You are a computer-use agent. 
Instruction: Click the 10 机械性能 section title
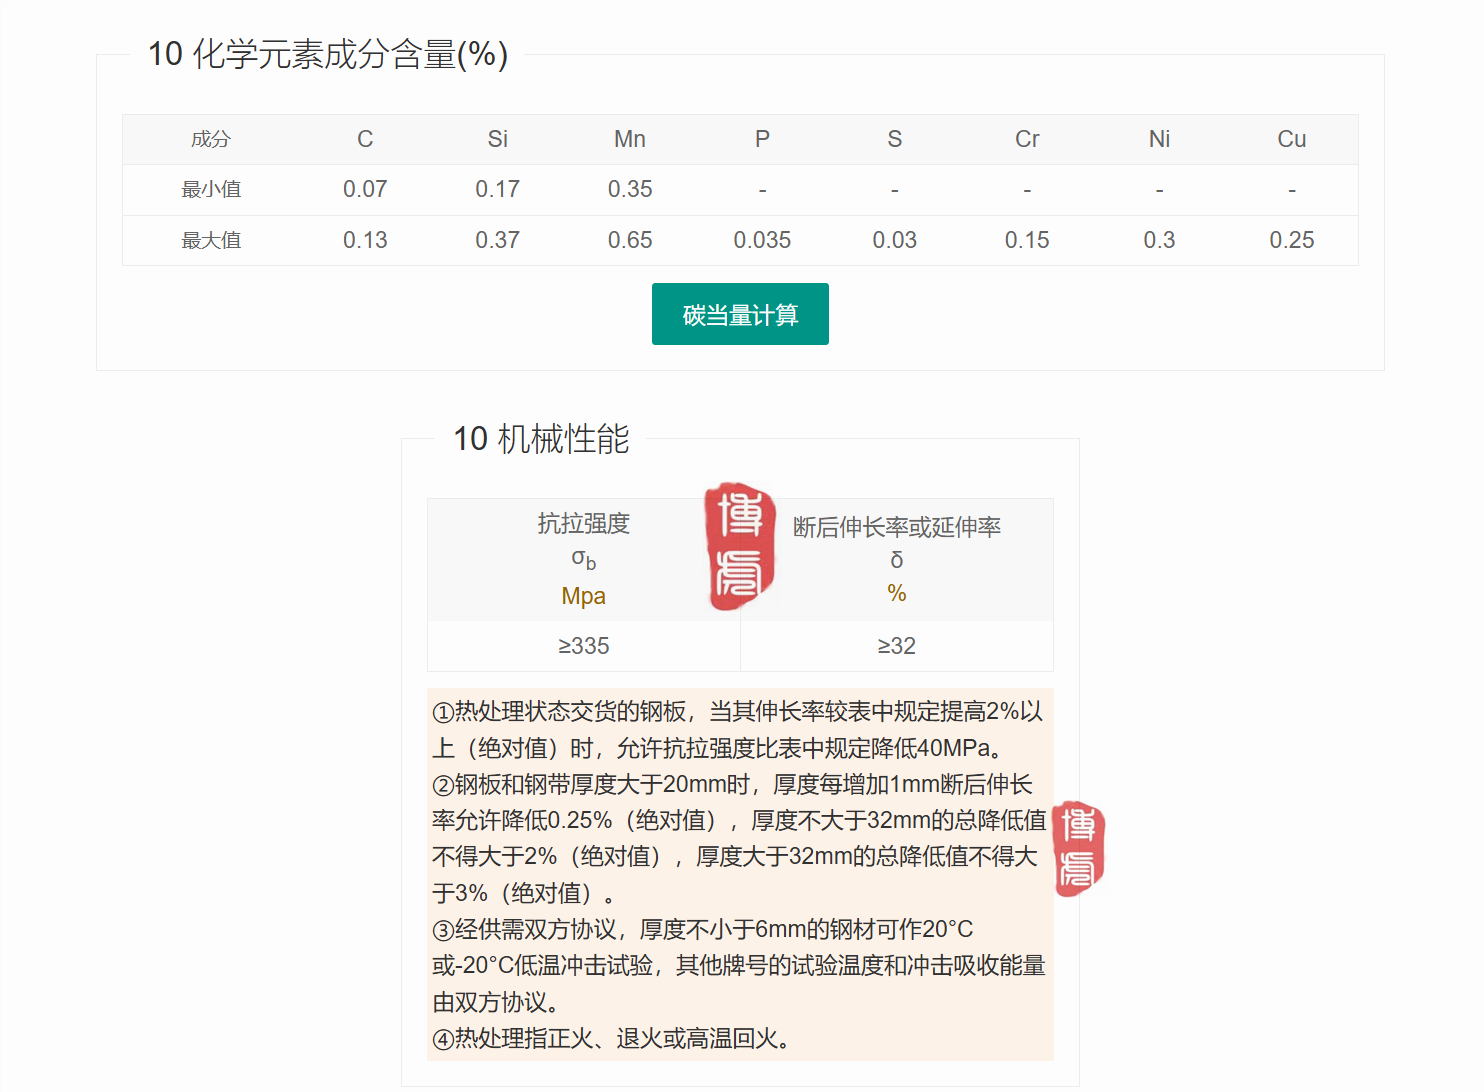tap(541, 438)
